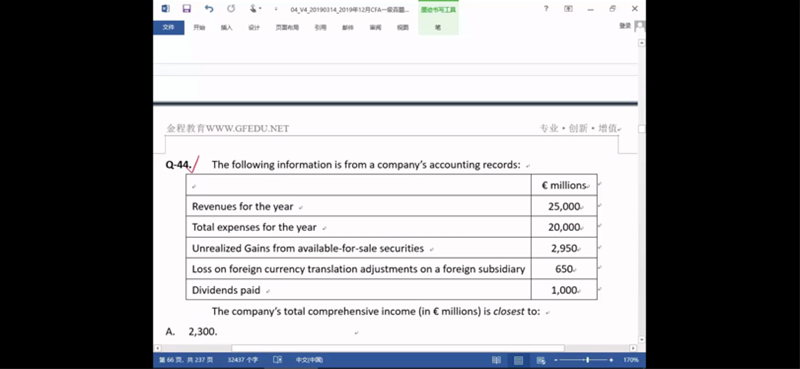
Task: Switch to Web Layout view
Action: tap(541, 360)
